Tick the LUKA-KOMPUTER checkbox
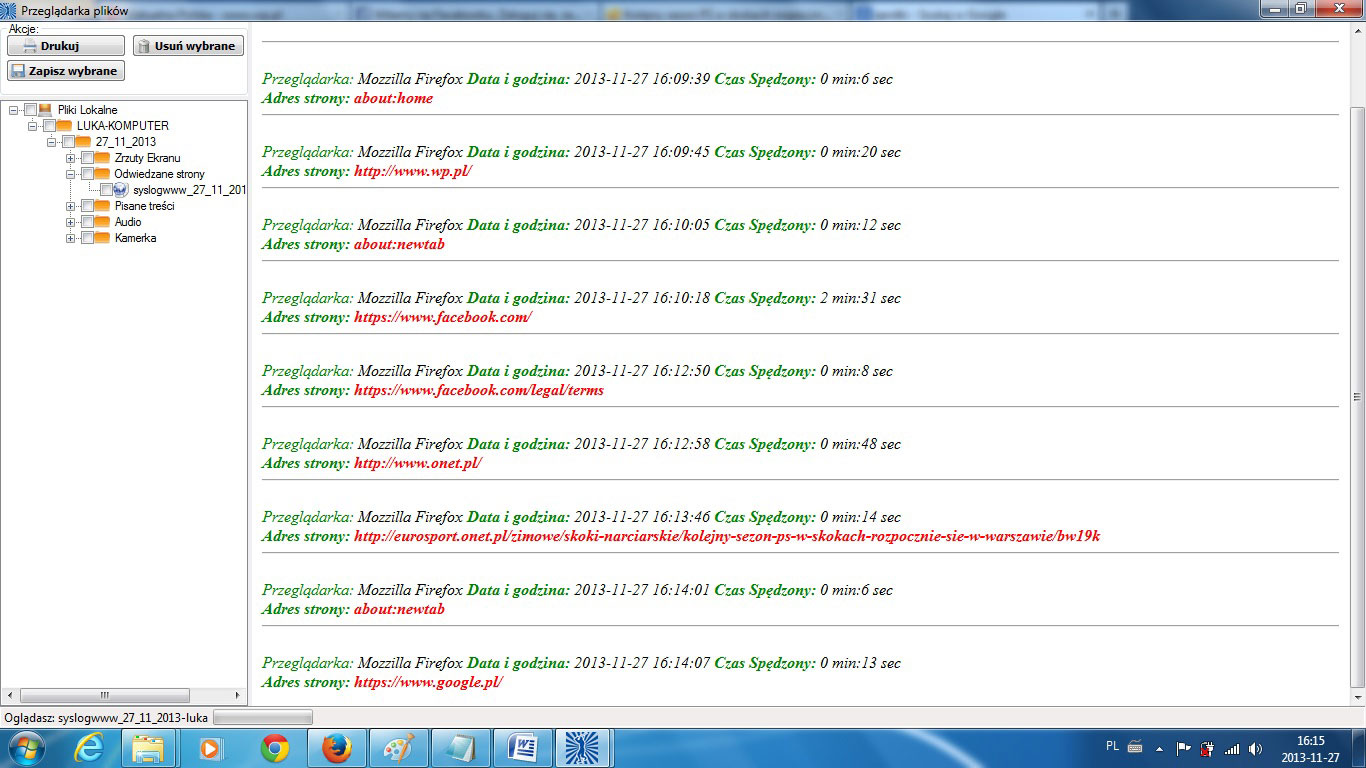Image resolution: width=1366 pixels, height=768 pixels. point(49,126)
